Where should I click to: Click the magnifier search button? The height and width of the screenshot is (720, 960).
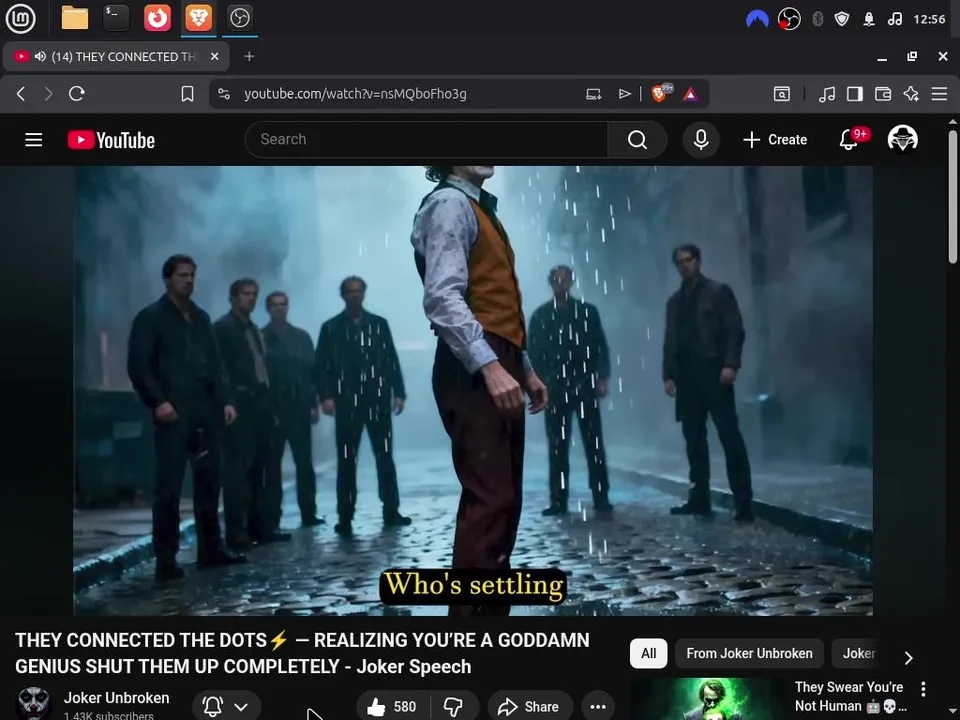tap(637, 140)
